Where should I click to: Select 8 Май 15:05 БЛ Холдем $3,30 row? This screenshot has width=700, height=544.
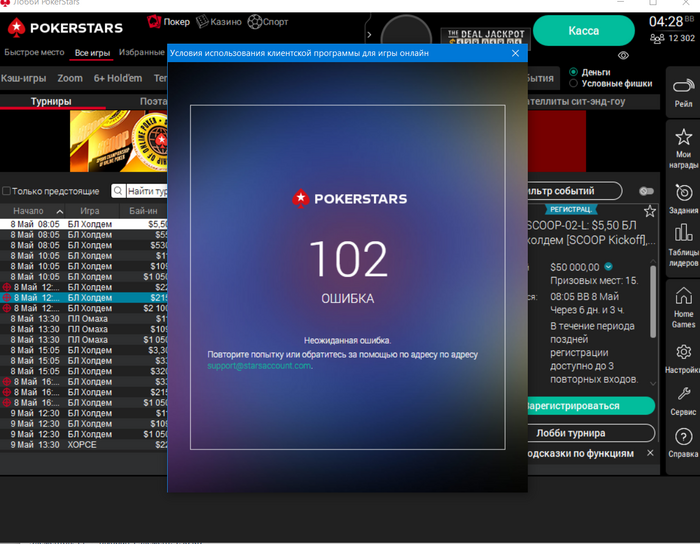[83, 350]
